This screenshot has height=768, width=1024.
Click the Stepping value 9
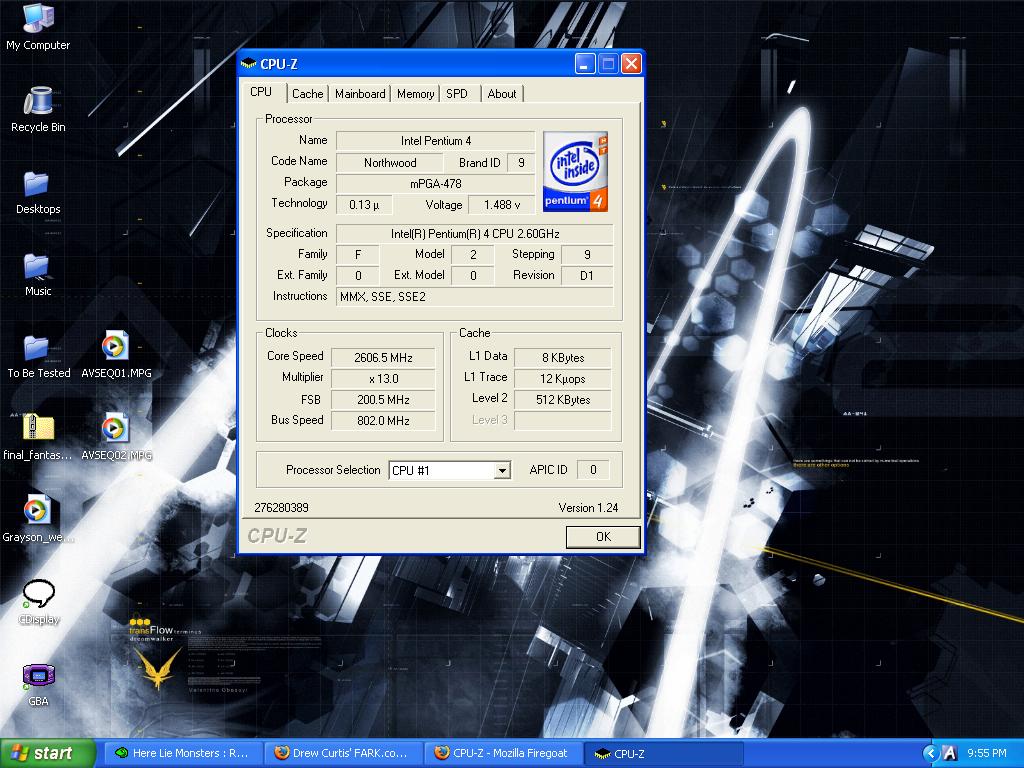point(587,255)
